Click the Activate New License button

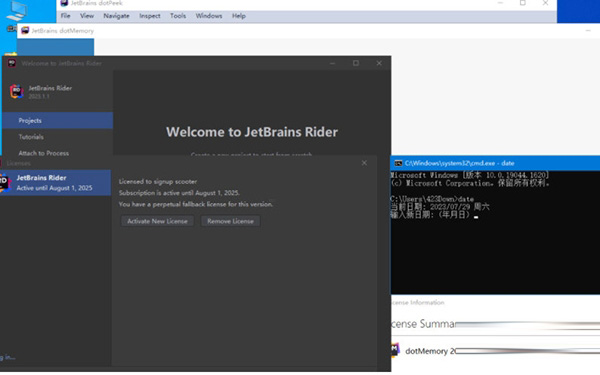tap(157, 221)
